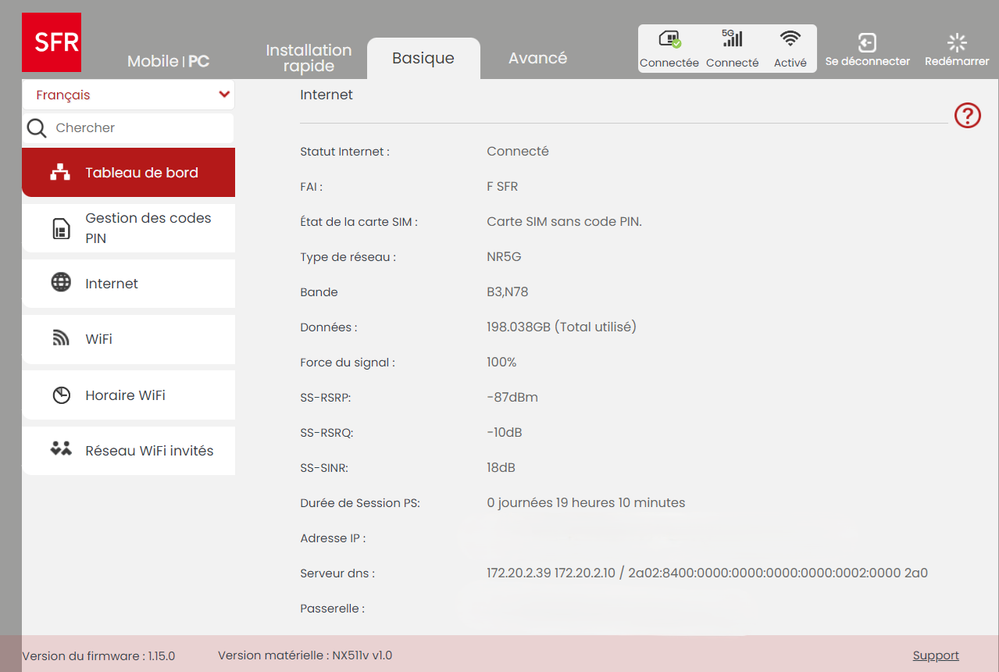
Task: Click the WiFi Activé status icon
Action: click(790, 40)
